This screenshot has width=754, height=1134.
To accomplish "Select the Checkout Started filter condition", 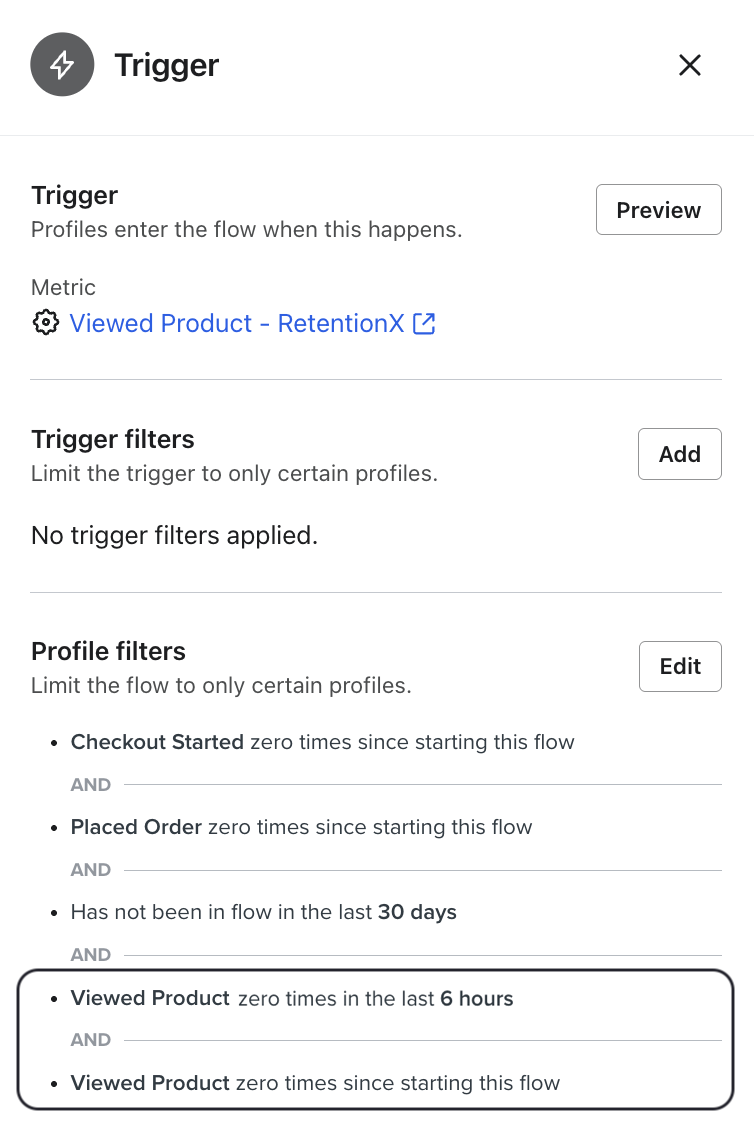I will (322, 742).
